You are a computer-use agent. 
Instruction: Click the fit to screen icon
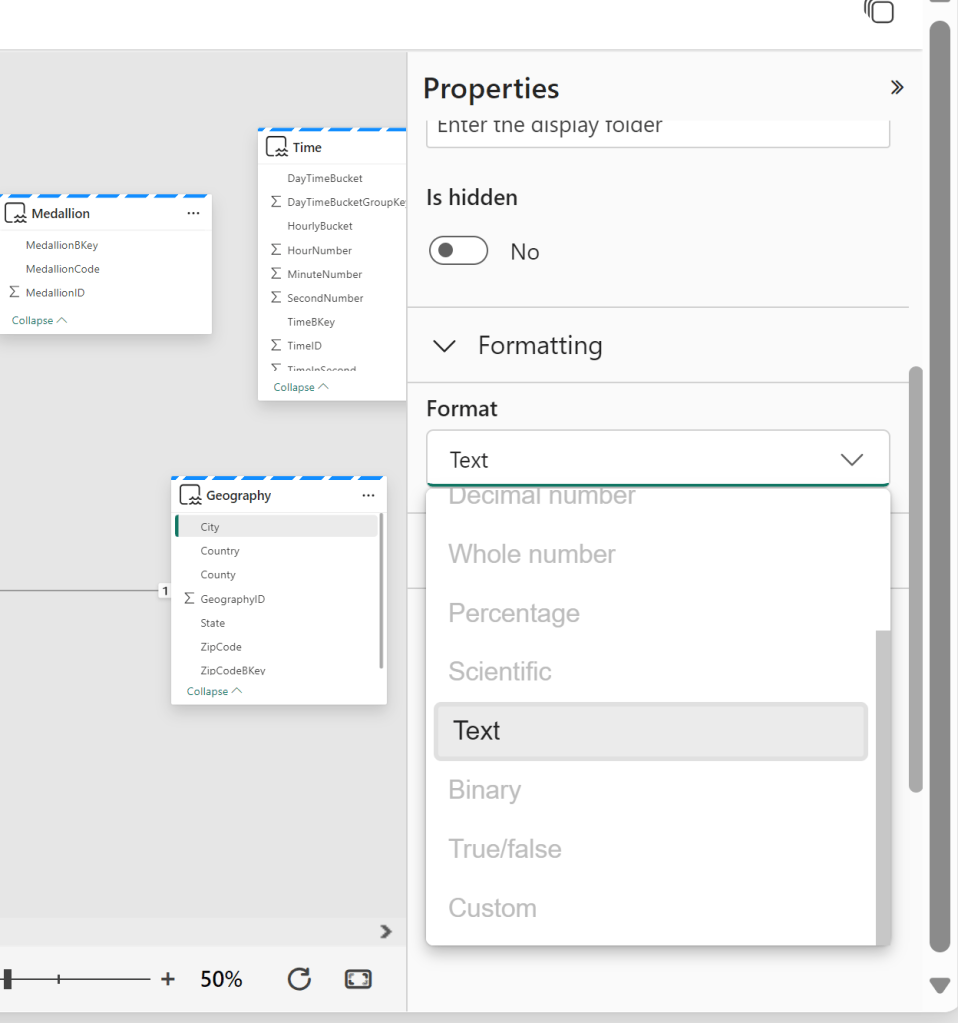[358, 979]
